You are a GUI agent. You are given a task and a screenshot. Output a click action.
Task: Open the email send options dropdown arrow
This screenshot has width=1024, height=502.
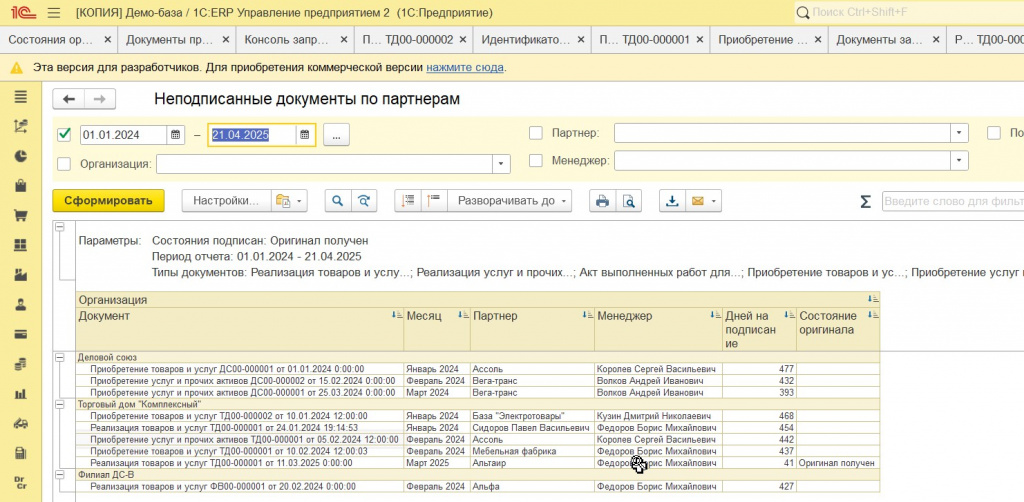pyautogui.click(x=714, y=201)
